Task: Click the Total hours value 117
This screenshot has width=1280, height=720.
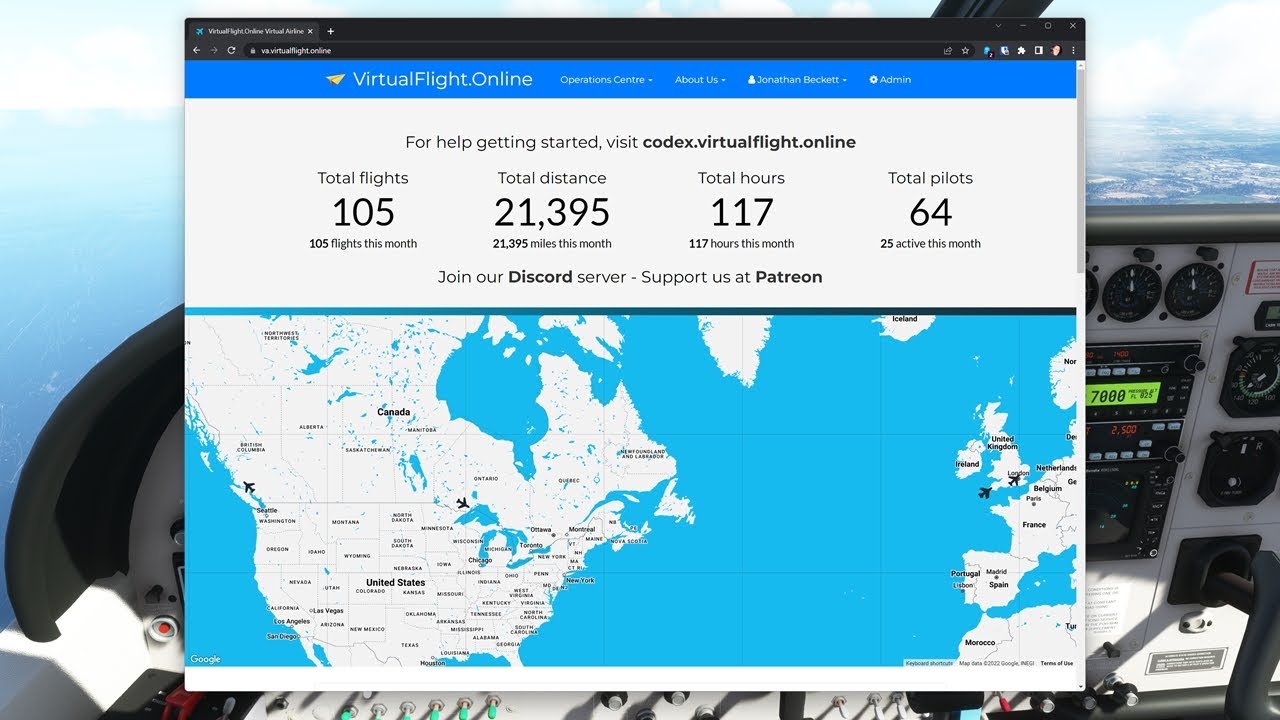Action: [741, 213]
